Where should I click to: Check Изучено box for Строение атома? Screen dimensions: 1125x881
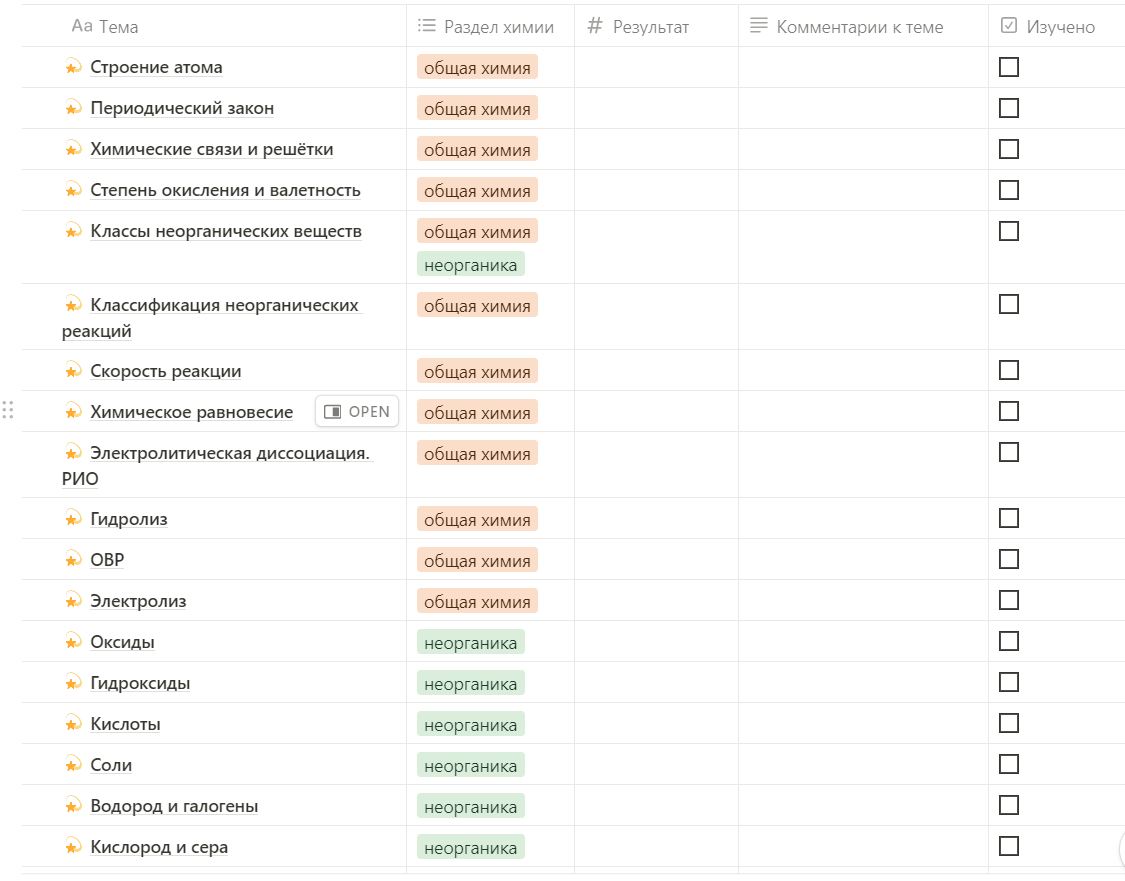click(1009, 67)
